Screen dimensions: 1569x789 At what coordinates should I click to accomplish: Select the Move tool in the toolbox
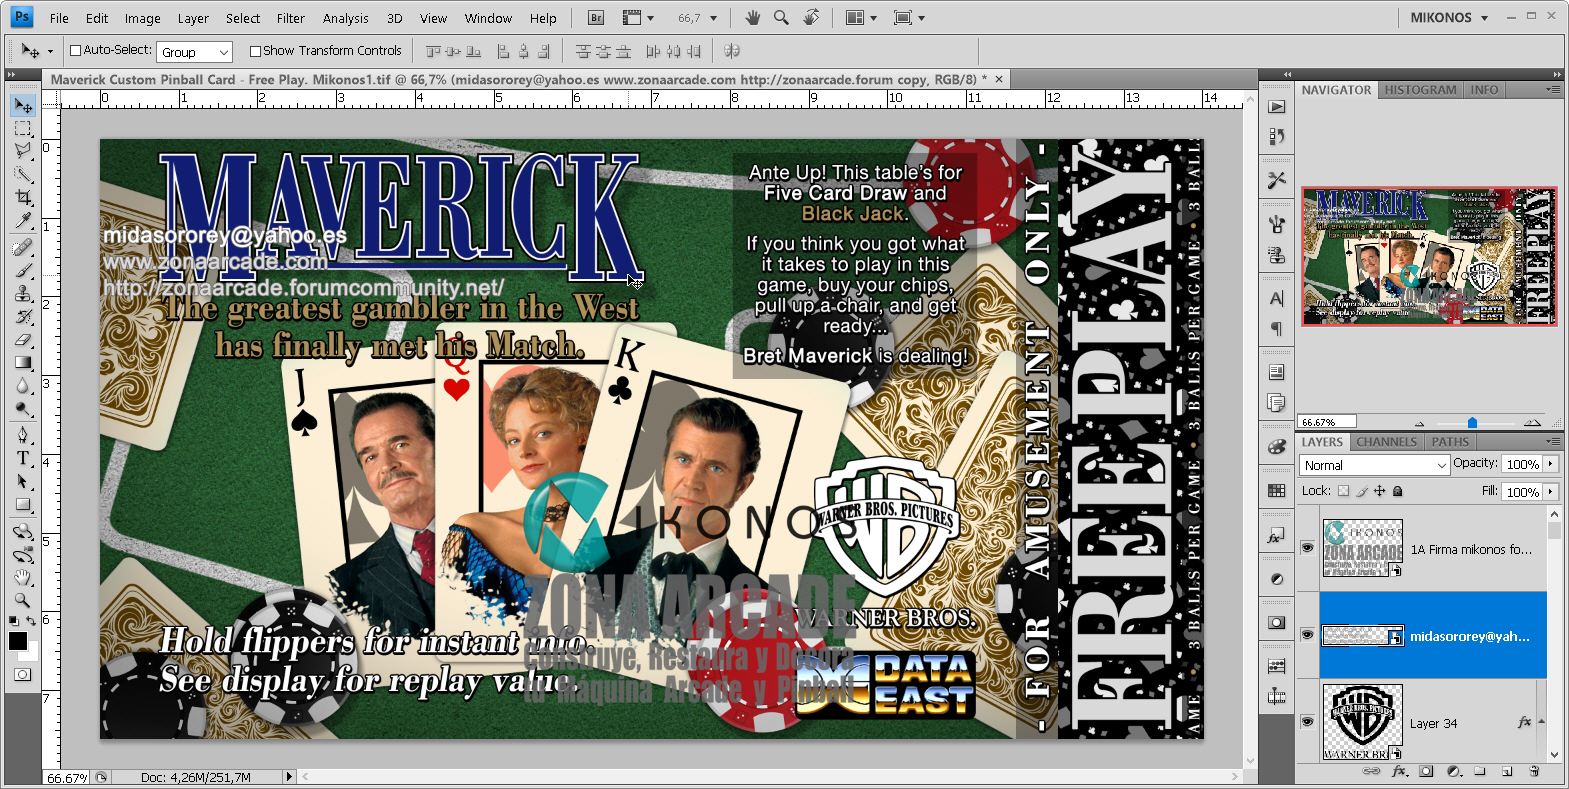point(22,106)
